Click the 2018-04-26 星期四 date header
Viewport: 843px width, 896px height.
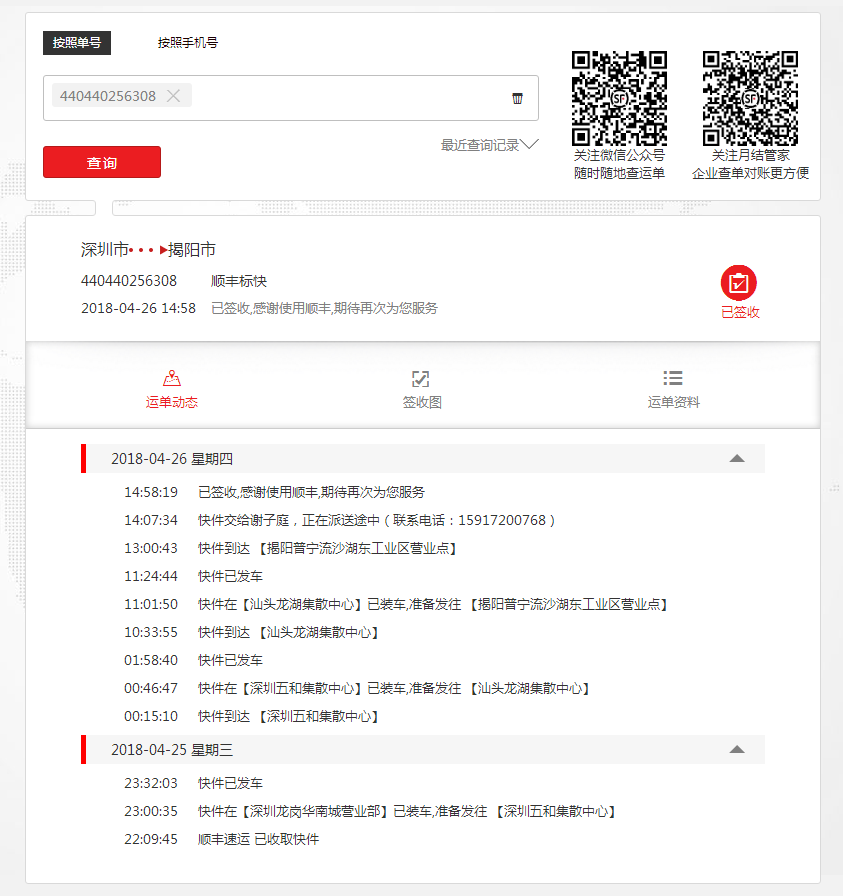point(423,459)
